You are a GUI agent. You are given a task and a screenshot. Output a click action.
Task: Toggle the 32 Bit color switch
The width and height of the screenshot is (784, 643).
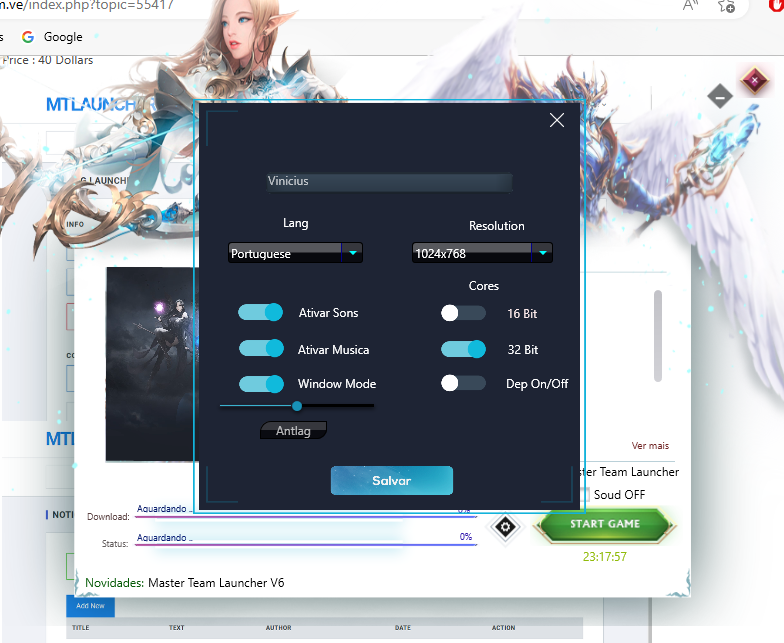(x=463, y=349)
